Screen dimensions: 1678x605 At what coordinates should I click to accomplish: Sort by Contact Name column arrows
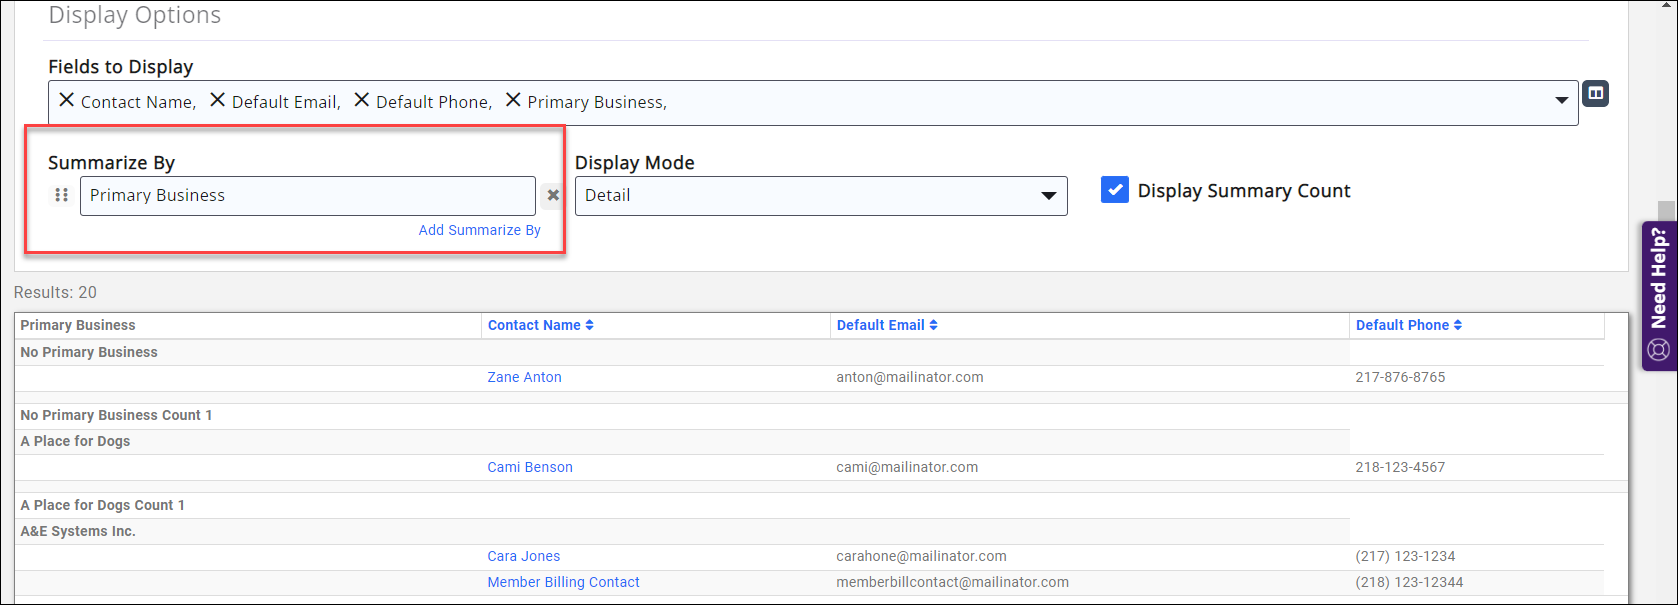coord(589,325)
